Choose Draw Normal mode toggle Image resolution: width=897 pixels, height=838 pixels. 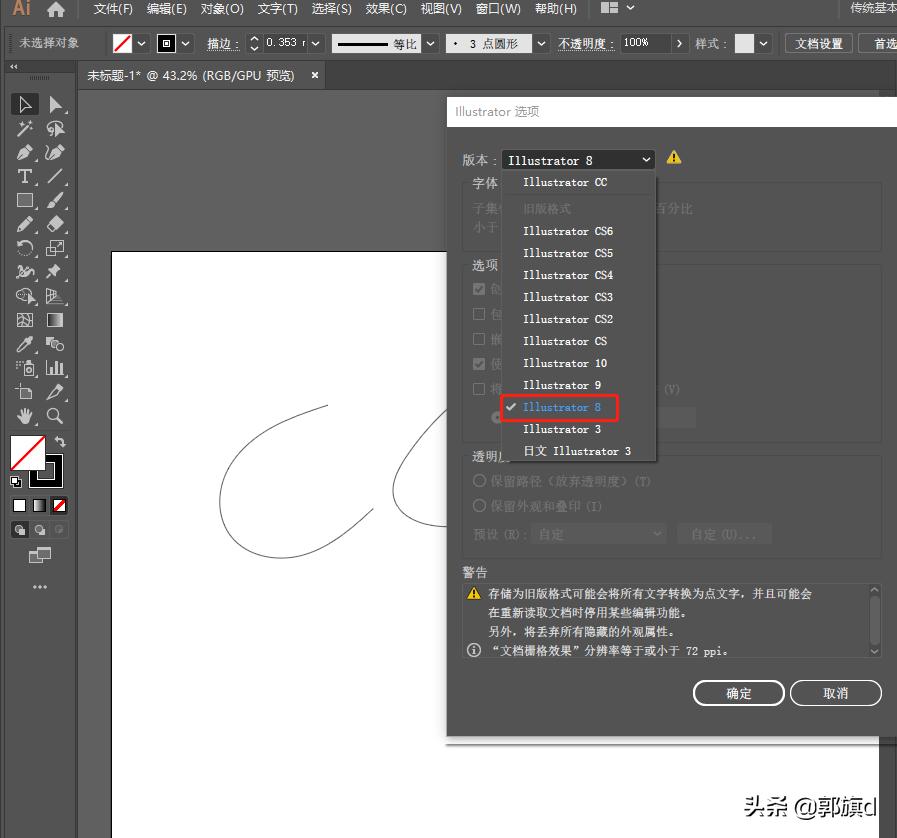[x=20, y=530]
